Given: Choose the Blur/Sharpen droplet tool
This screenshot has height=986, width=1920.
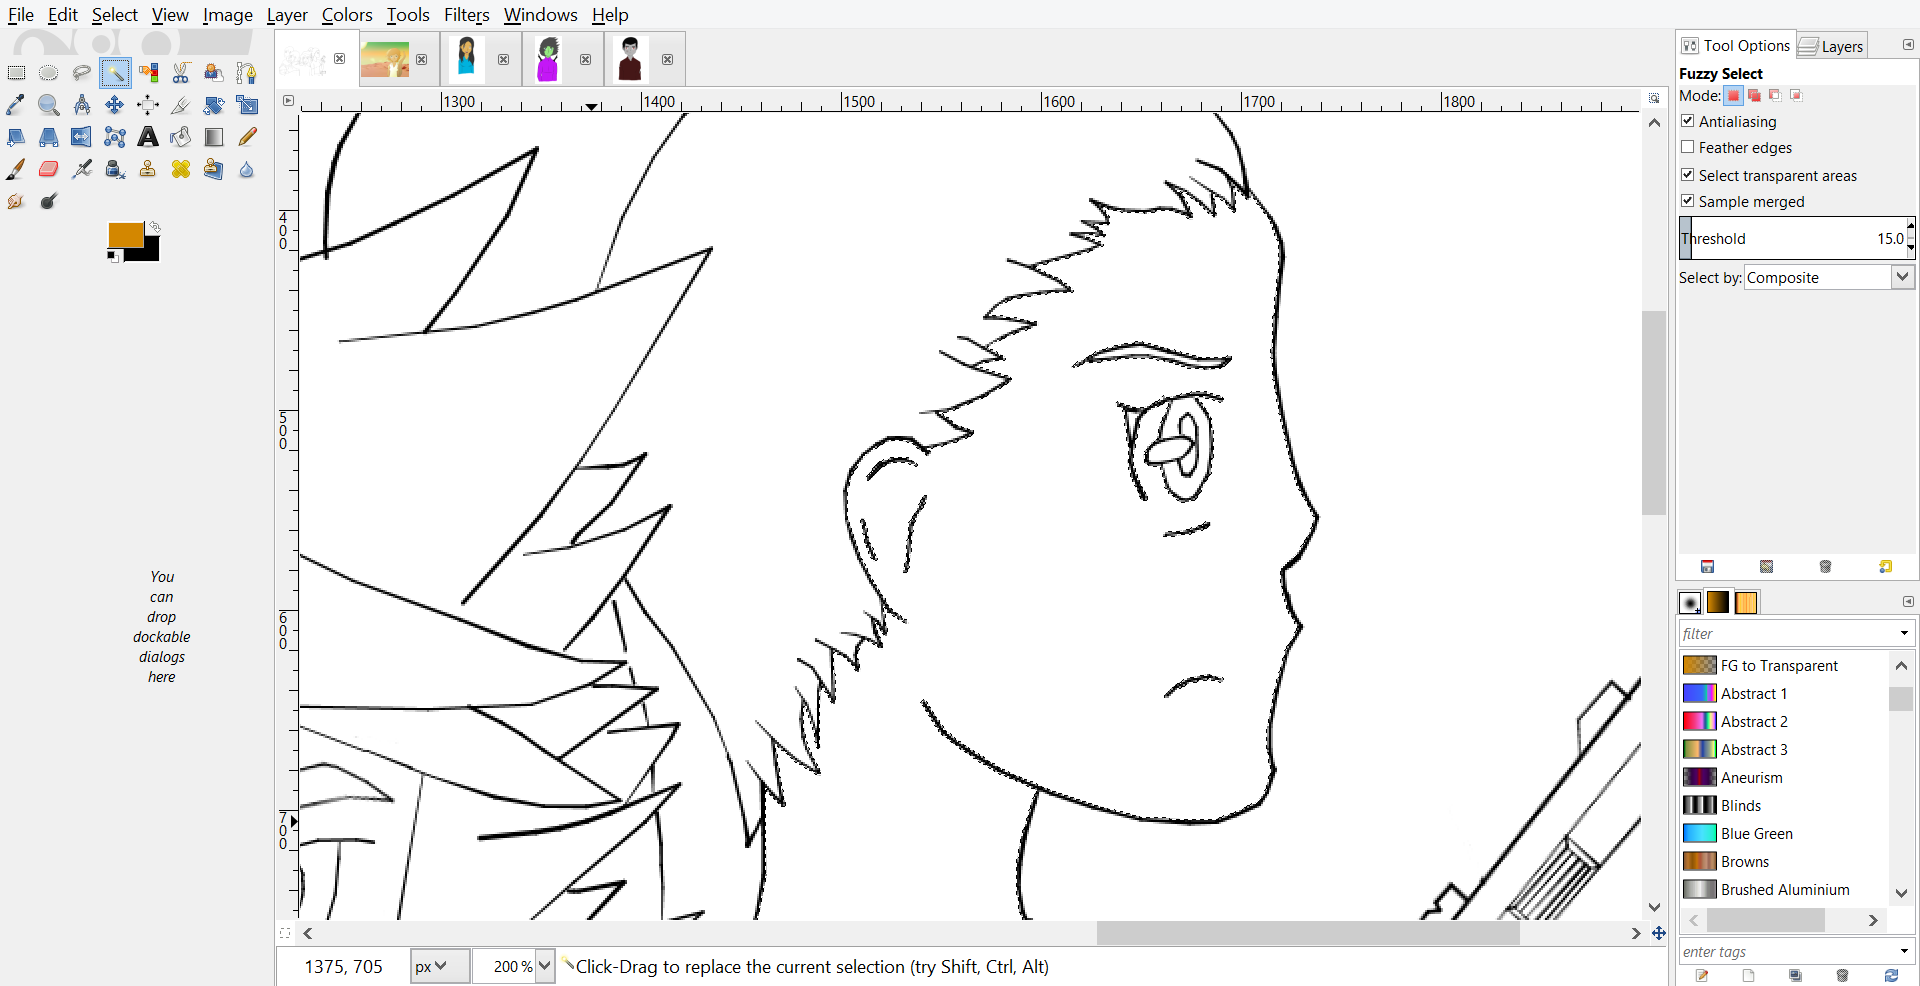Looking at the screenshot, I should tap(246, 169).
